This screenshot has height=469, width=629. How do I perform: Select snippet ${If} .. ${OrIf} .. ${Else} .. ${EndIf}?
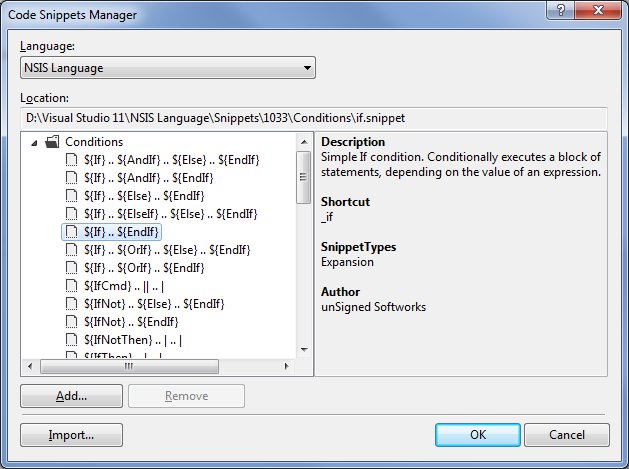coord(167,250)
